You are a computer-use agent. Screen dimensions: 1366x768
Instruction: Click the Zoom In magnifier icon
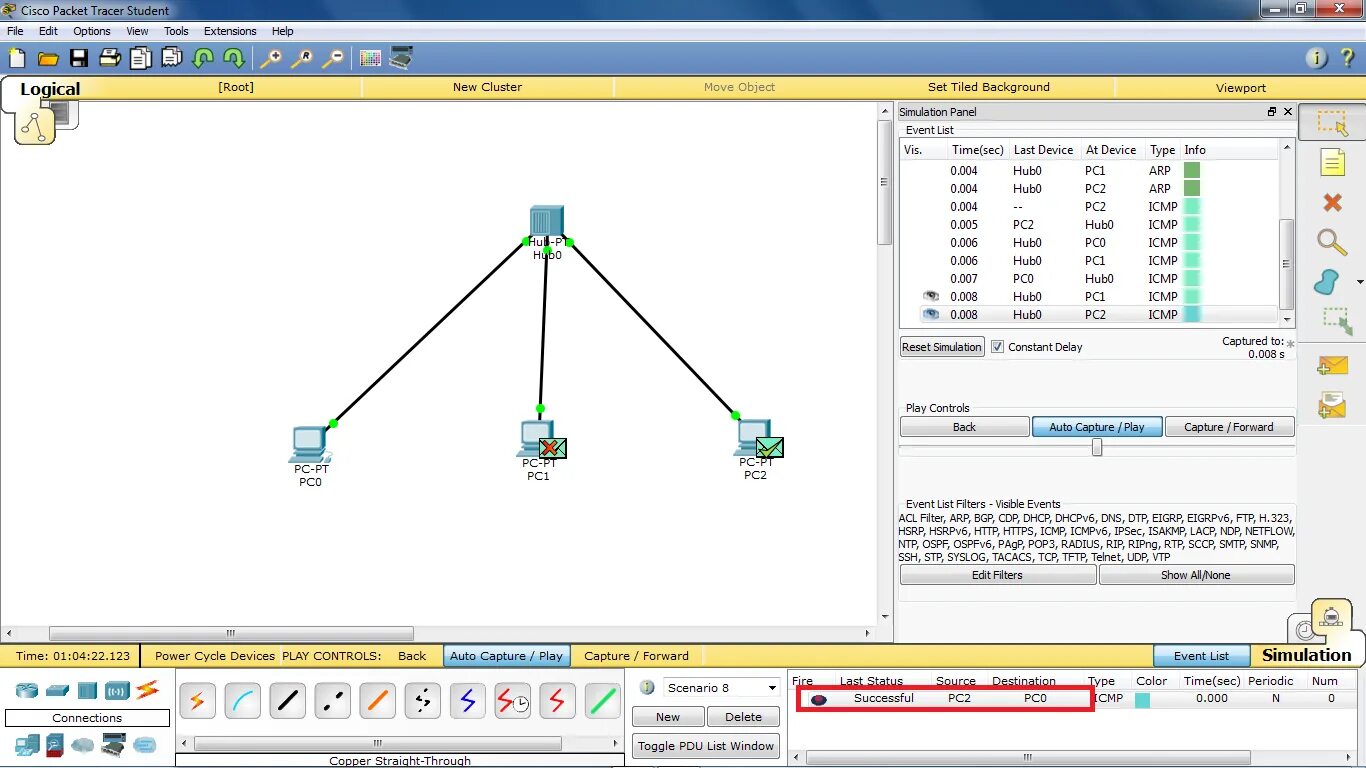pos(271,59)
